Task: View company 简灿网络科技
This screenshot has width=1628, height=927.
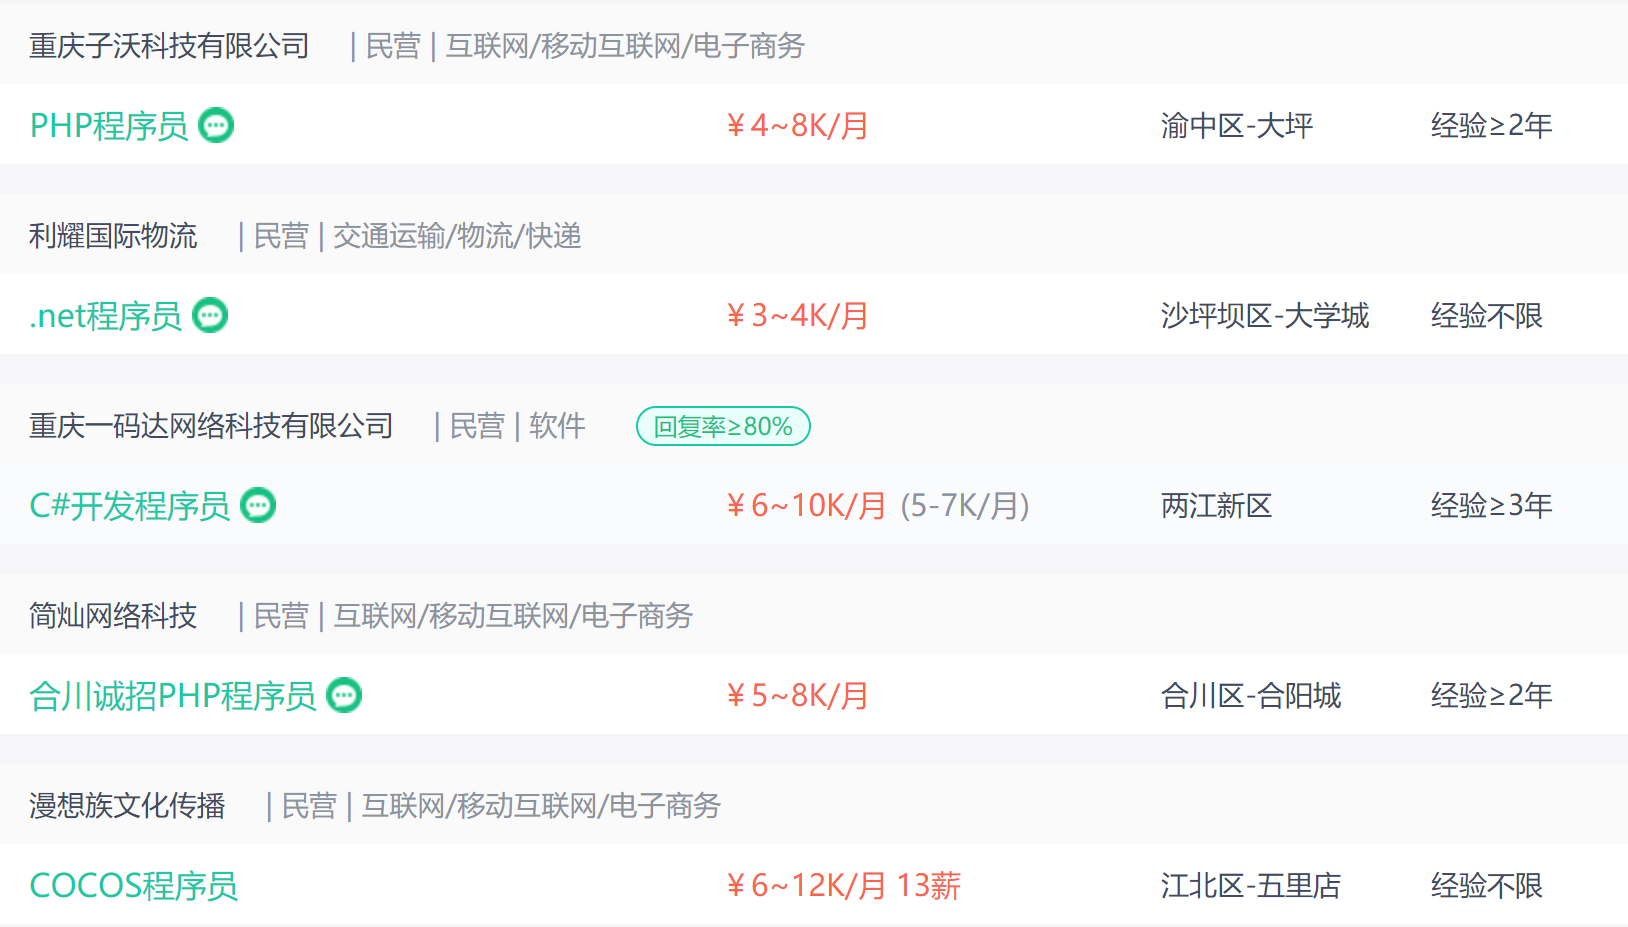Action: pos(113,616)
